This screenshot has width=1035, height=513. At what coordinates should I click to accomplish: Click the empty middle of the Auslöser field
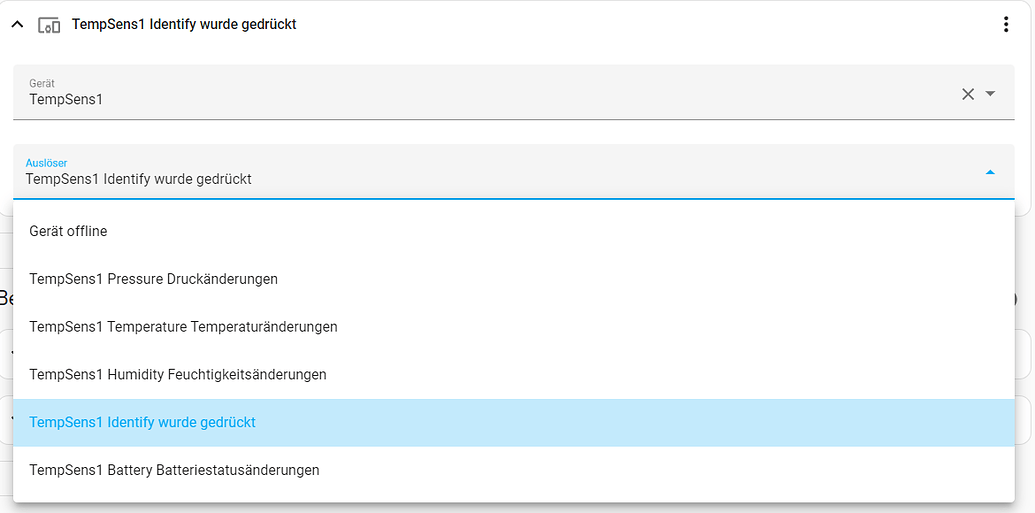[x=600, y=173]
